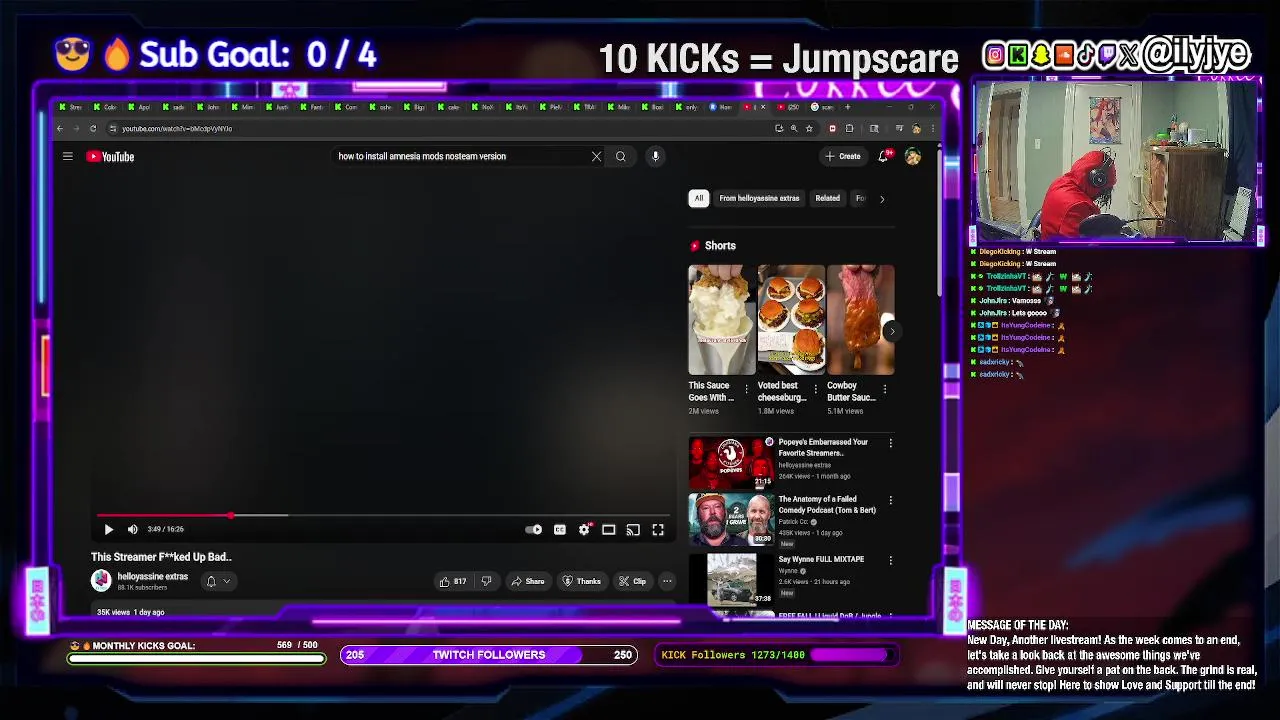Click the video title This Streamer F**ked Up Bad
The image size is (1280, 720).
tap(161, 557)
